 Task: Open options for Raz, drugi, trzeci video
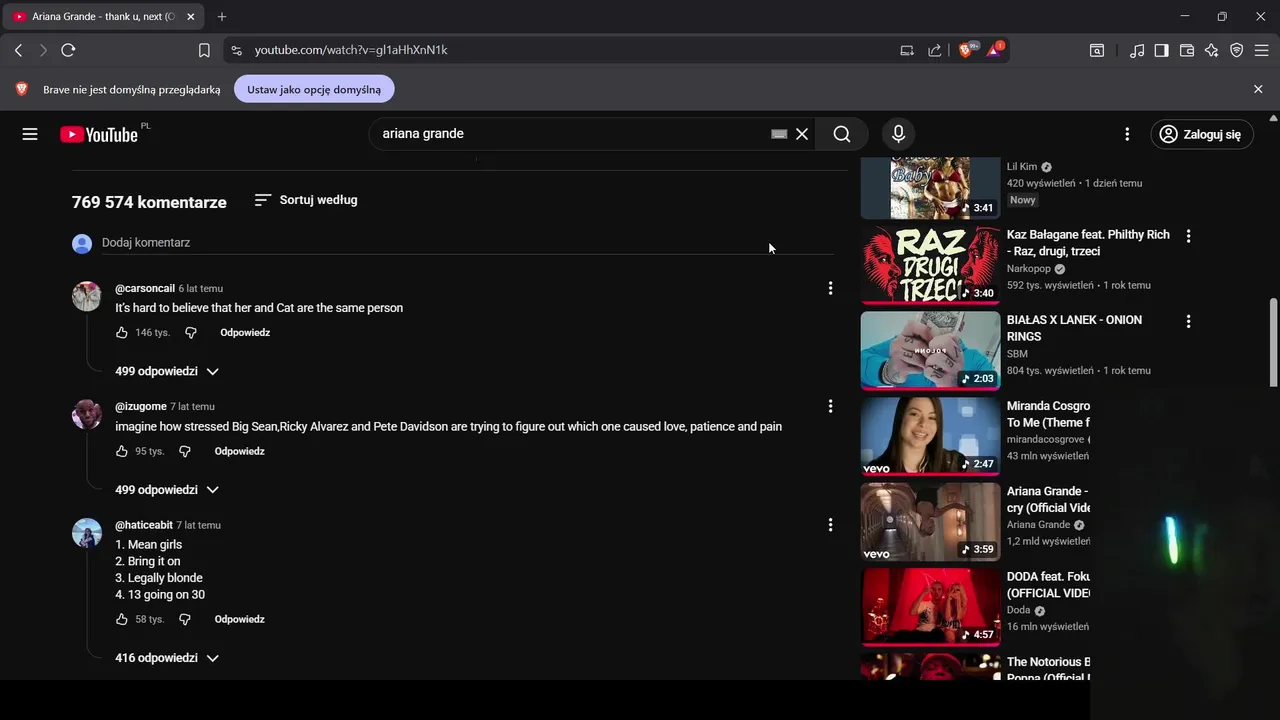[1188, 236]
